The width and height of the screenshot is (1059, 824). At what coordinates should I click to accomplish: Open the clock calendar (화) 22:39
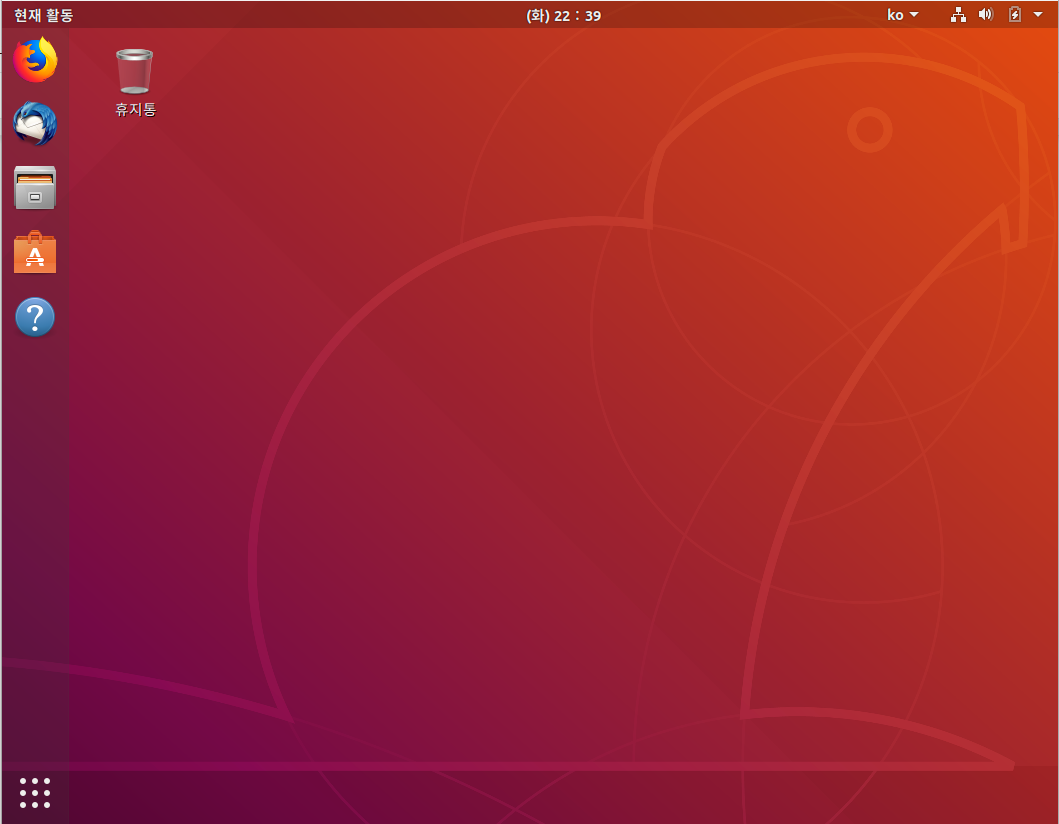(563, 16)
